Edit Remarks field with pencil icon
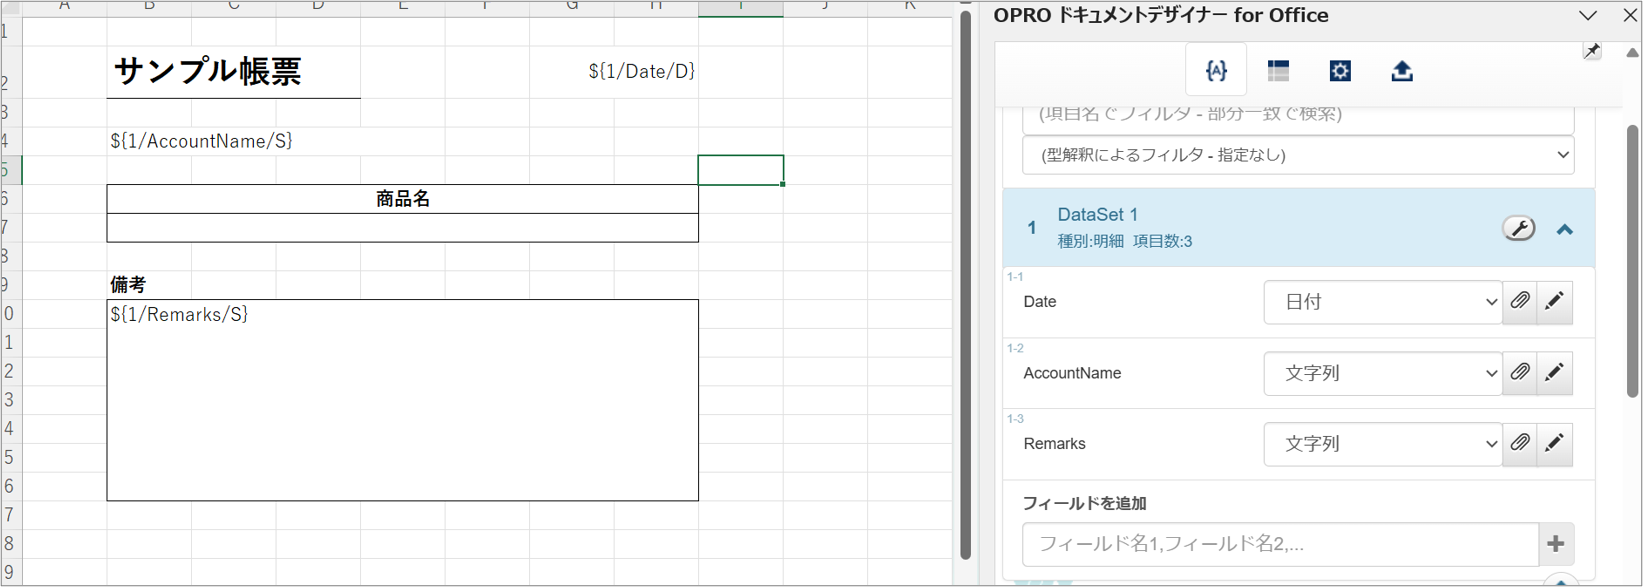Viewport: 1643px width, 587px height. click(1555, 443)
